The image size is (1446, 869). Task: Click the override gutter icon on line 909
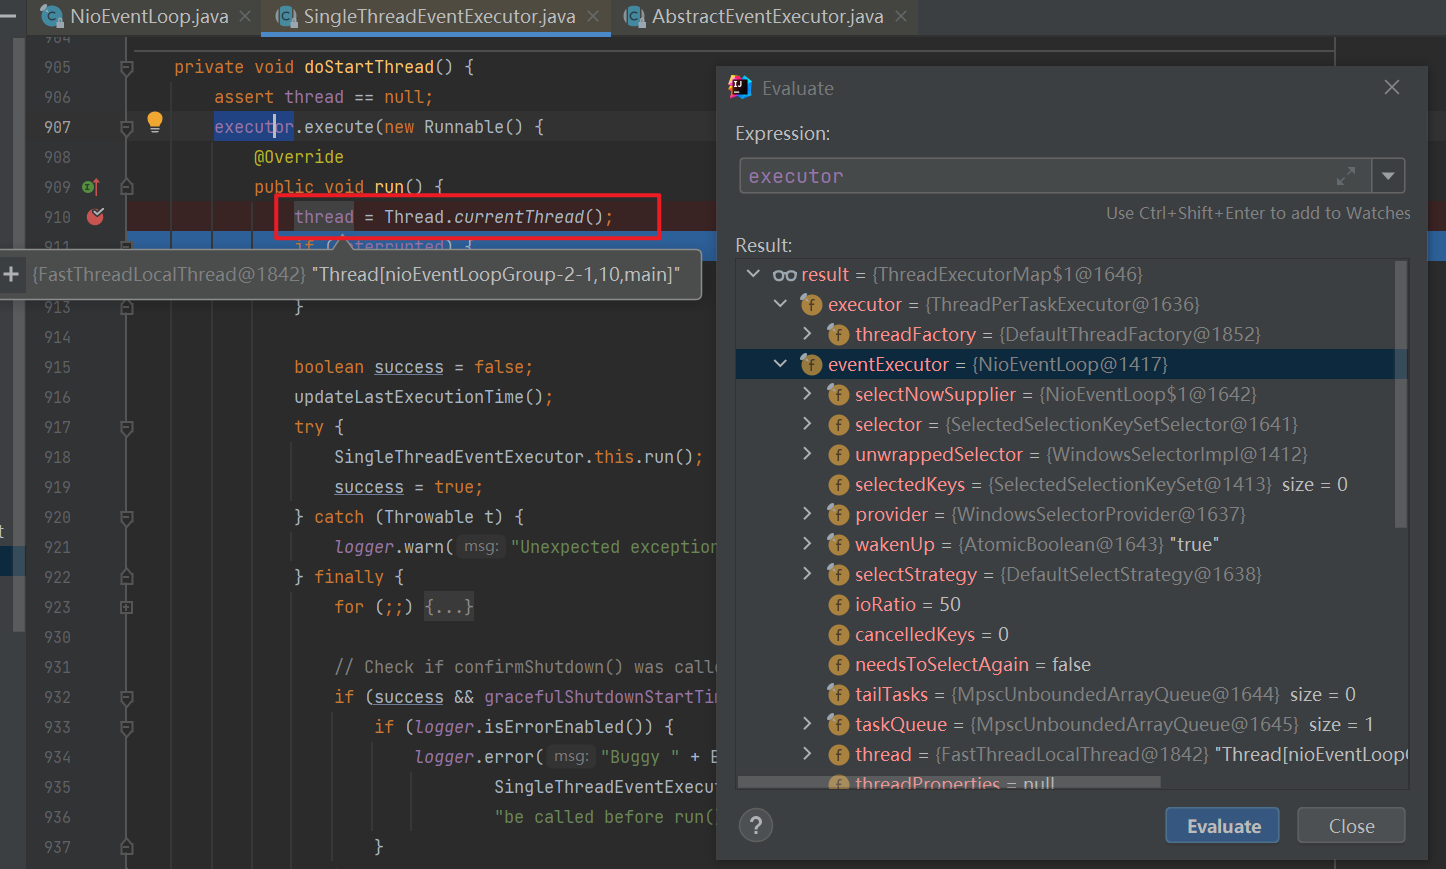(90, 187)
